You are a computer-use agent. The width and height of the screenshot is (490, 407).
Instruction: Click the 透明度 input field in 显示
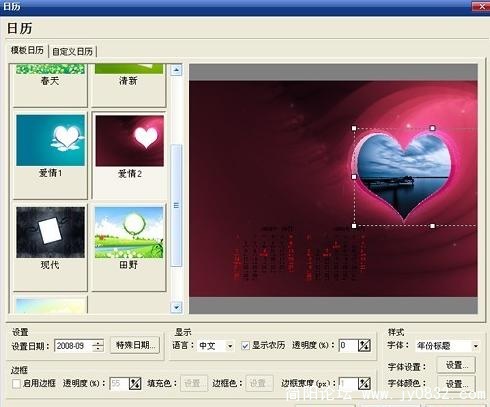(348, 345)
